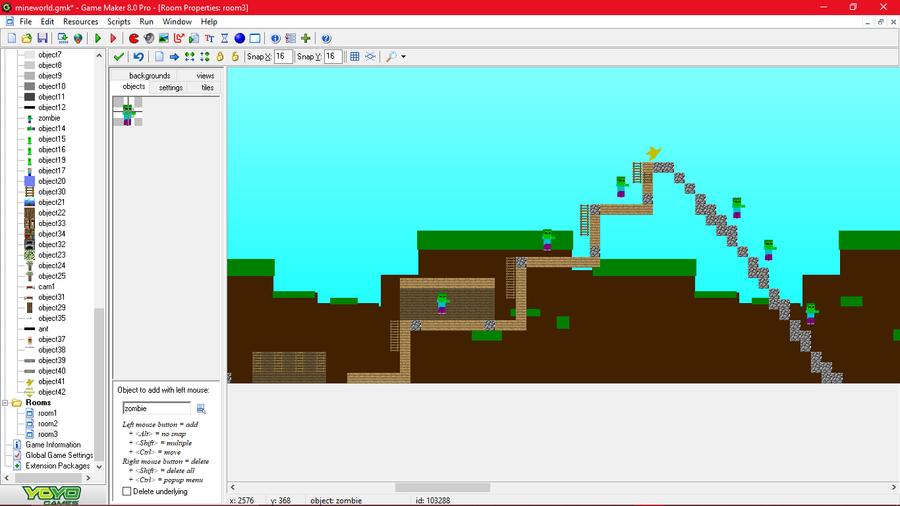
Task: Create a background with picture icon
Action: pyautogui.click(x=164, y=38)
